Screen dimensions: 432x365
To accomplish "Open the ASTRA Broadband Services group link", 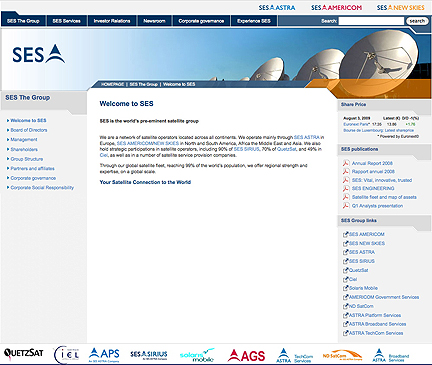I will point(377,324).
